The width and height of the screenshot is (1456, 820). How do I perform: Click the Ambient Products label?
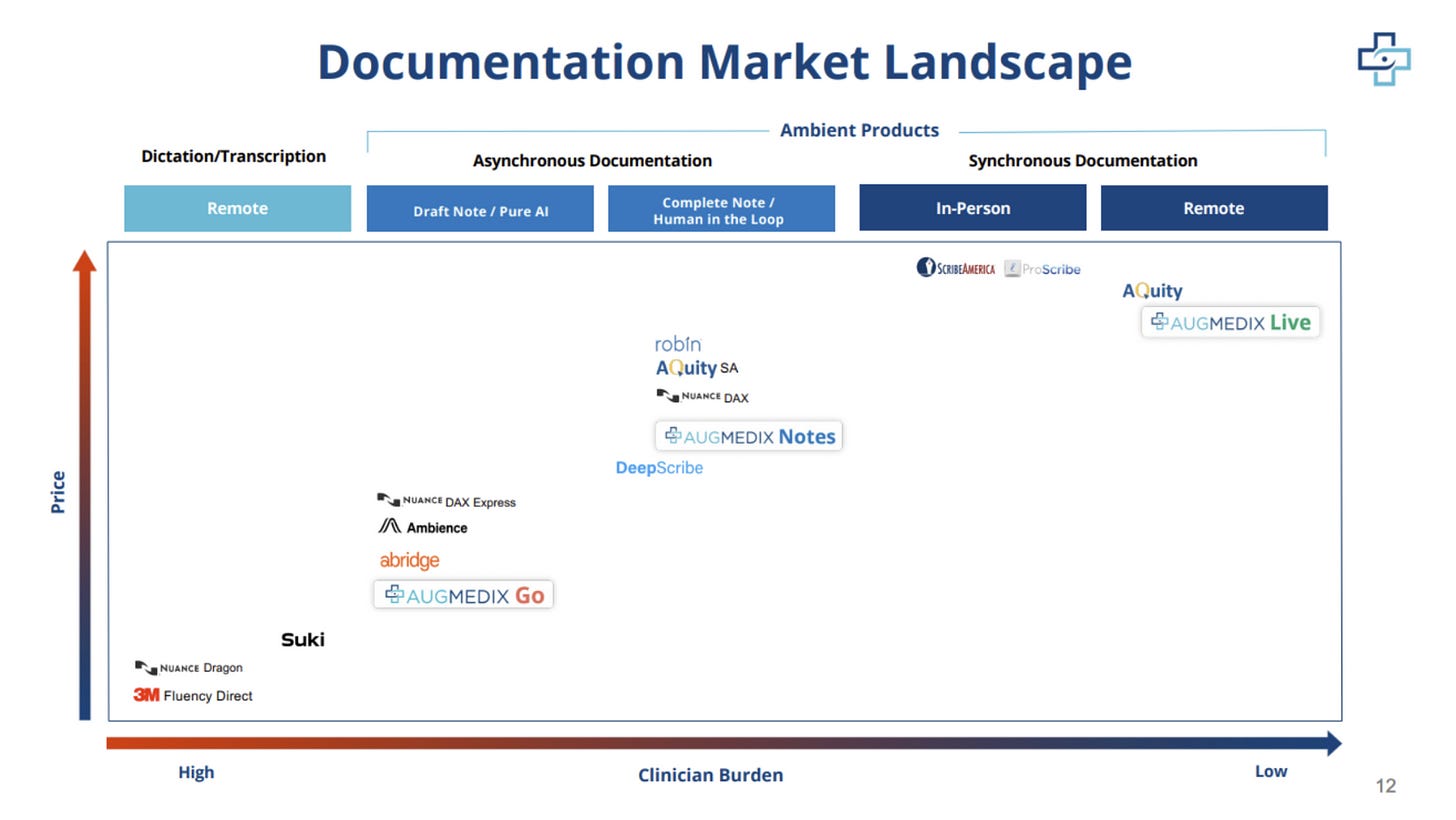pyautogui.click(x=859, y=130)
